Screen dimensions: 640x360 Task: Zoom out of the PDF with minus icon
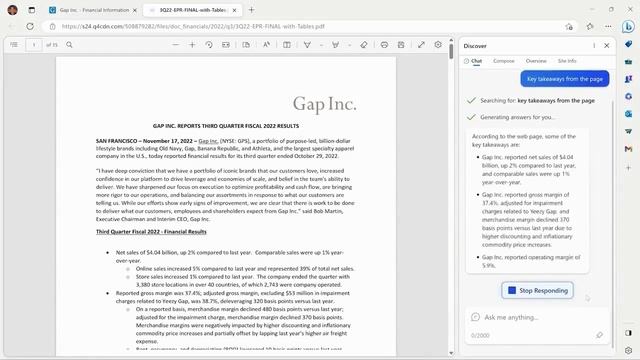[176, 45]
